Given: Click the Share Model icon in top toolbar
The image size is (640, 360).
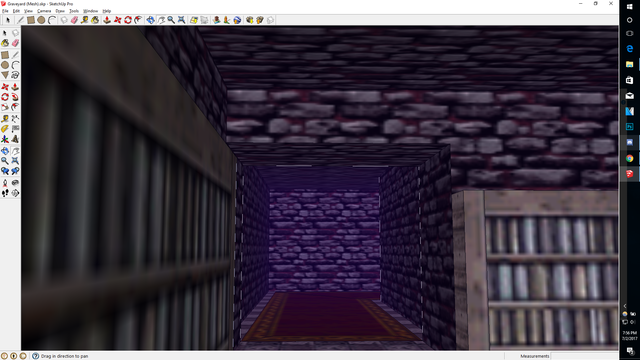Looking at the screenshot, I should [x=260, y=20].
